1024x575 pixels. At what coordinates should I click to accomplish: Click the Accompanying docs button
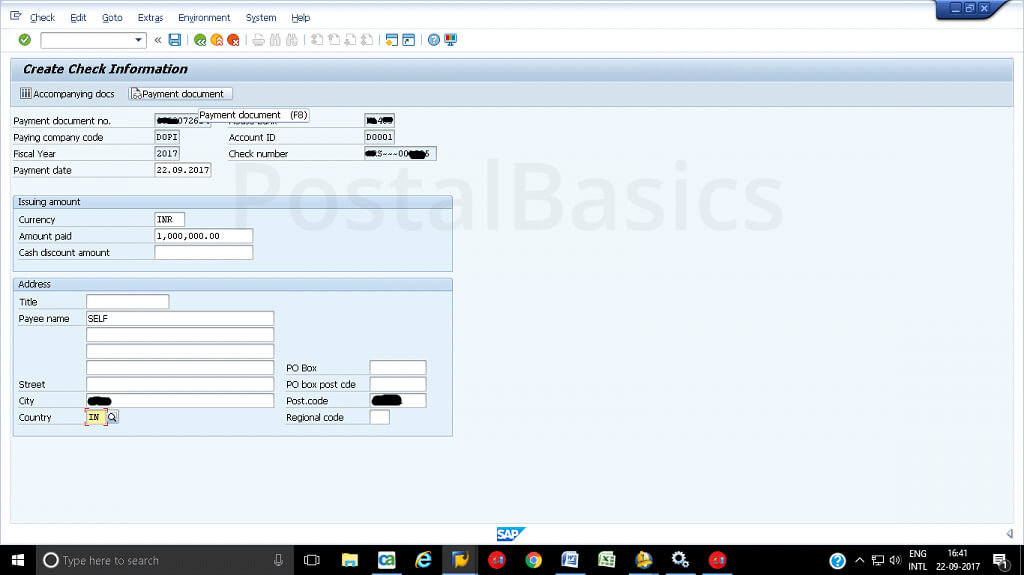(67, 94)
